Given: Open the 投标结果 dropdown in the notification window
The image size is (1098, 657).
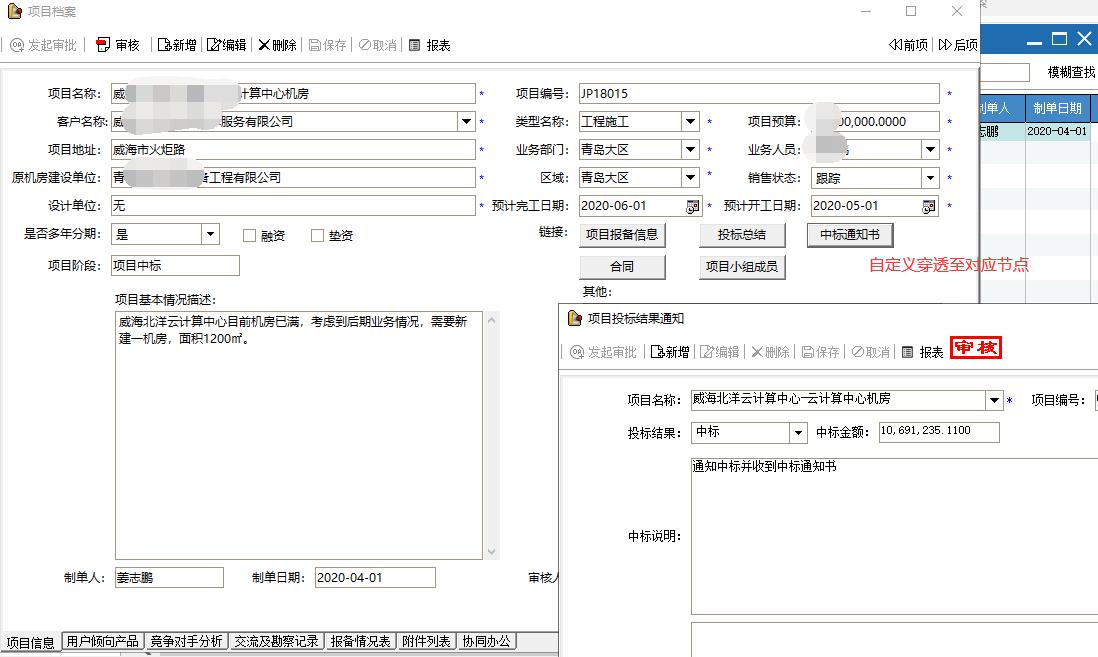Looking at the screenshot, I should point(797,433).
